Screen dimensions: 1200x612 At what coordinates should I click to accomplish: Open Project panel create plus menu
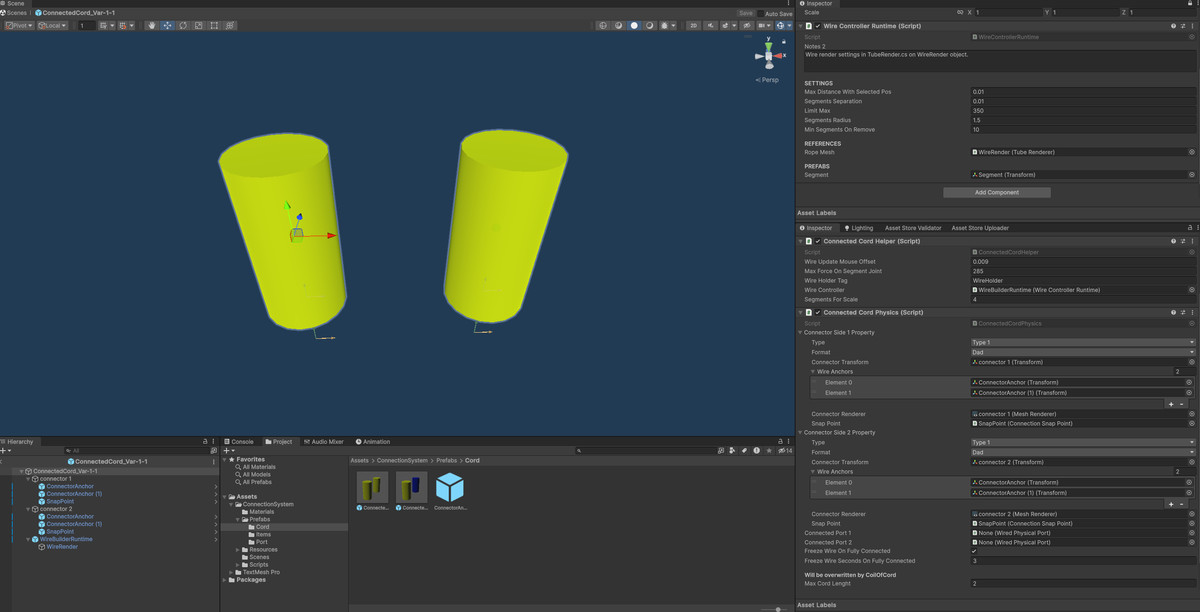[229, 451]
